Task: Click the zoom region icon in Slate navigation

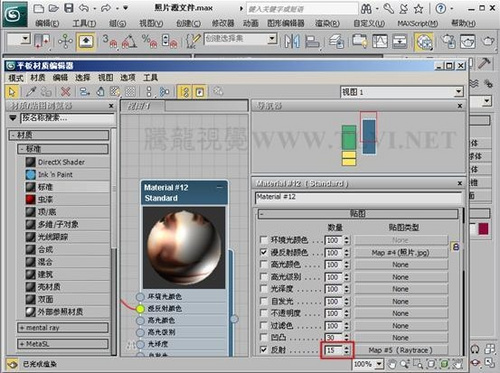Action: point(418,364)
